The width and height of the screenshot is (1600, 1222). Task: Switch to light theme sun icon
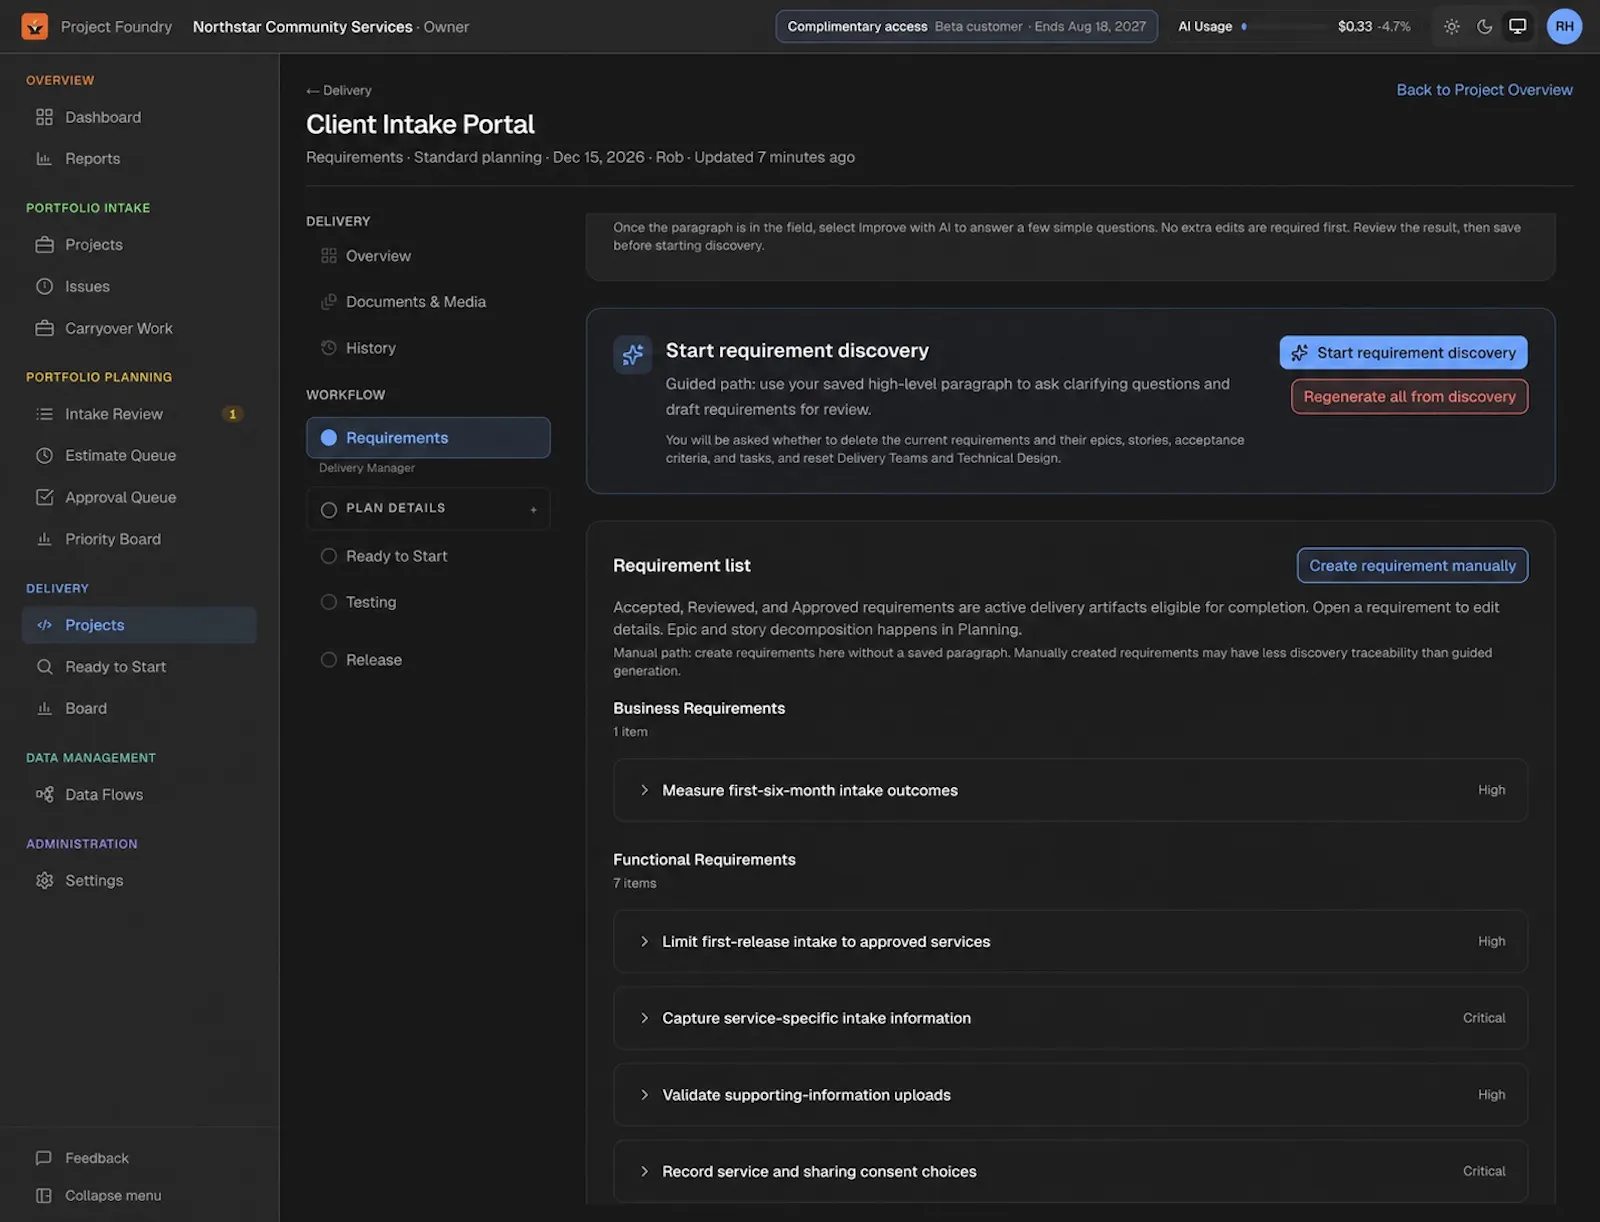pos(1452,27)
